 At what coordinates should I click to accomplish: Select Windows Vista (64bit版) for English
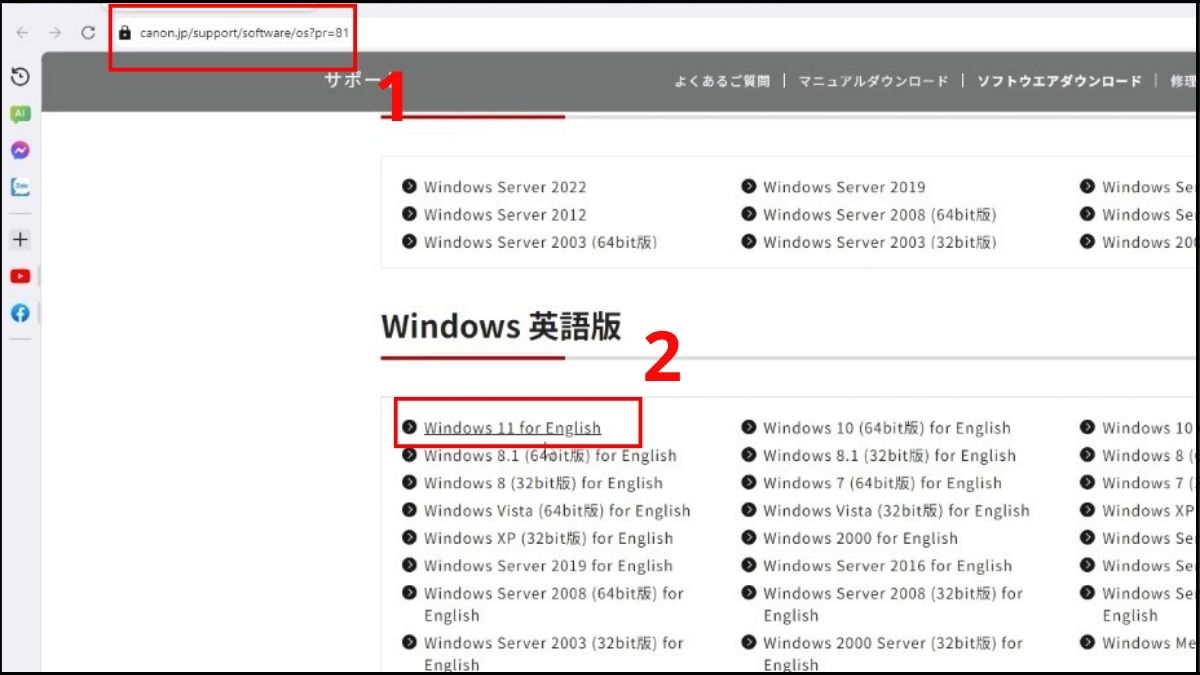(x=557, y=511)
